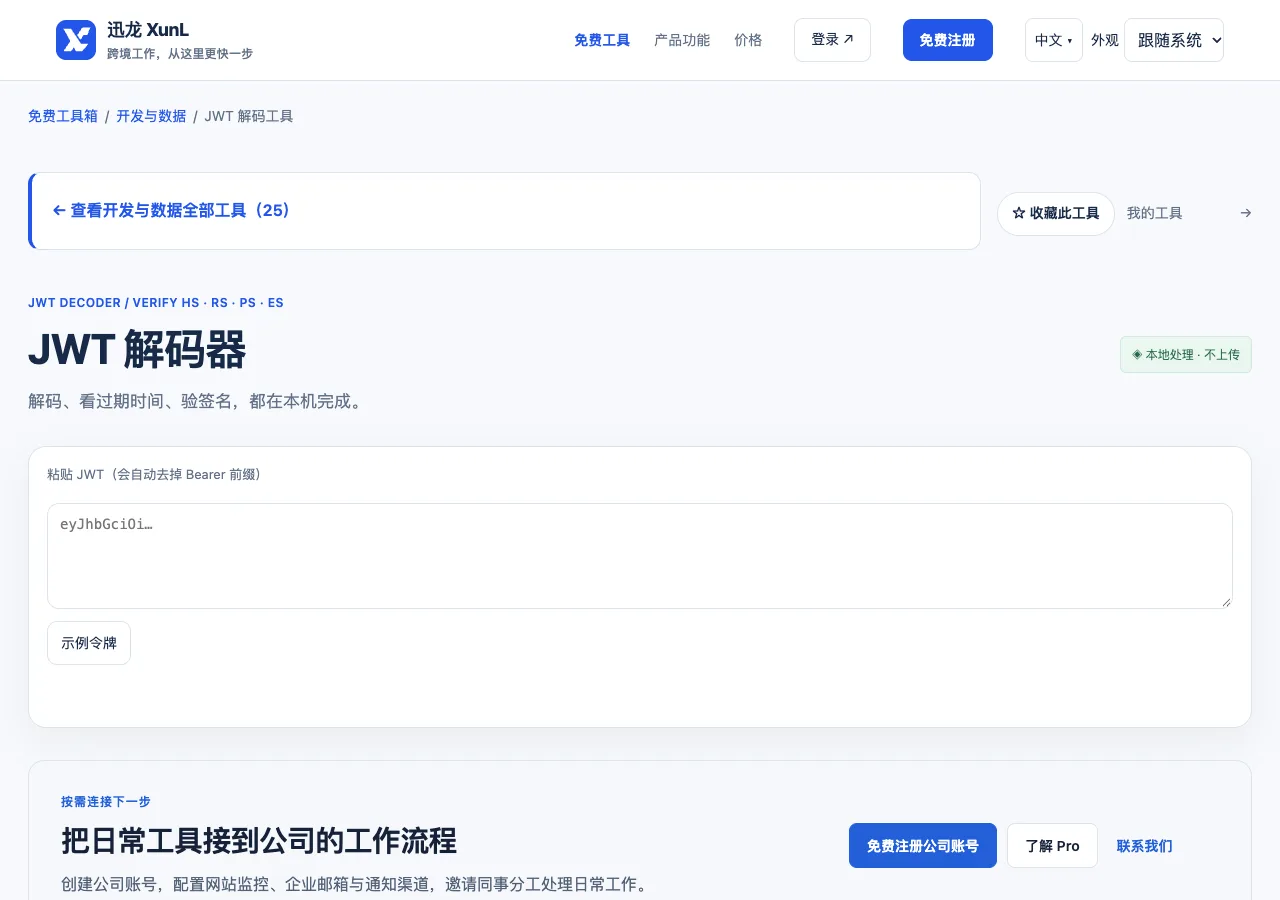Viewport: 1280px width, 900px height.
Task: Click the 收藏此工具 favorite button
Action: [1056, 214]
